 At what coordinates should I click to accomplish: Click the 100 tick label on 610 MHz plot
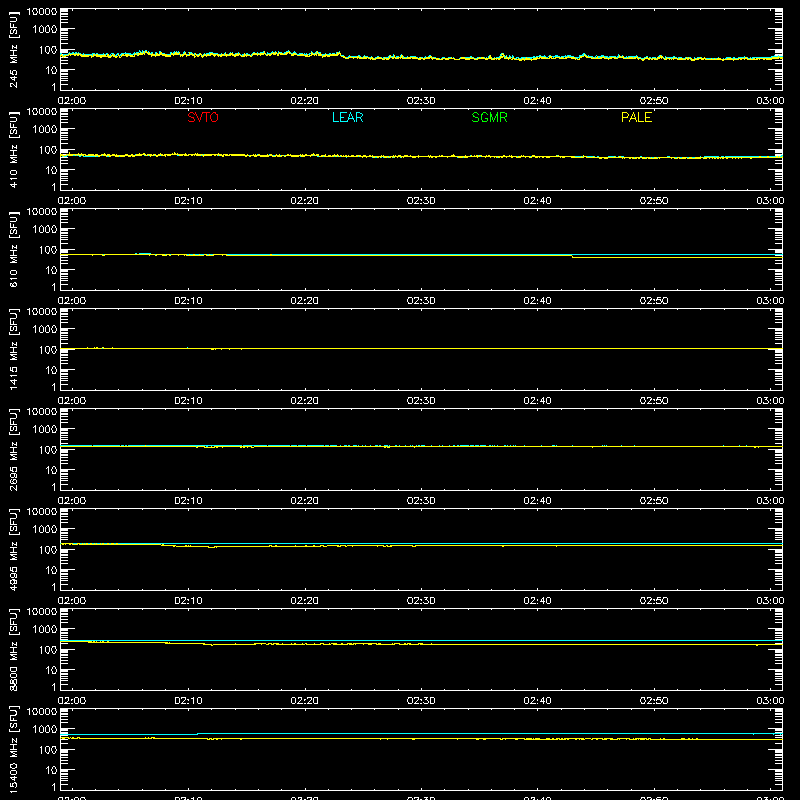pos(48,250)
